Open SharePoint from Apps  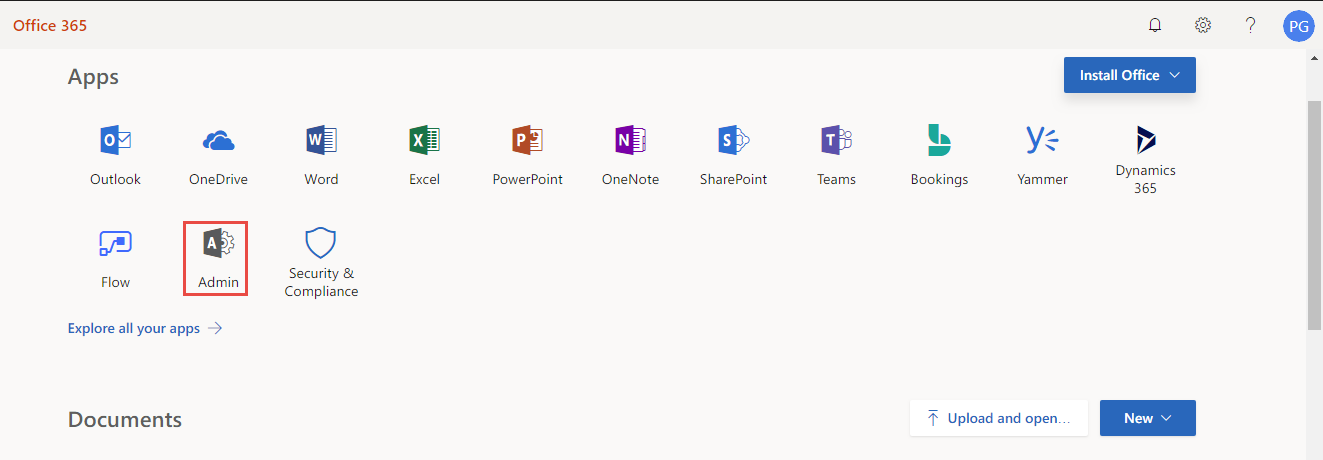pyautogui.click(x=733, y=156)
